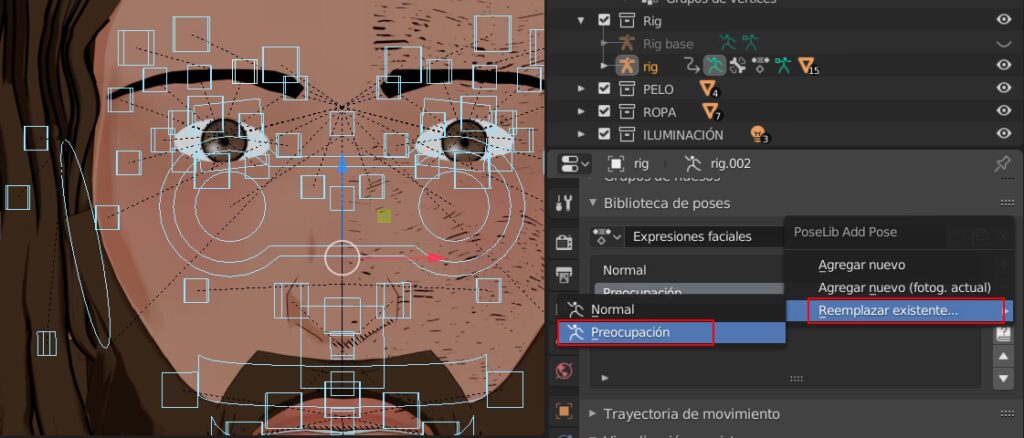Move pose up with the up arrow button
This screenshot has height=438, width=1024.
[x=1003, y=357]
